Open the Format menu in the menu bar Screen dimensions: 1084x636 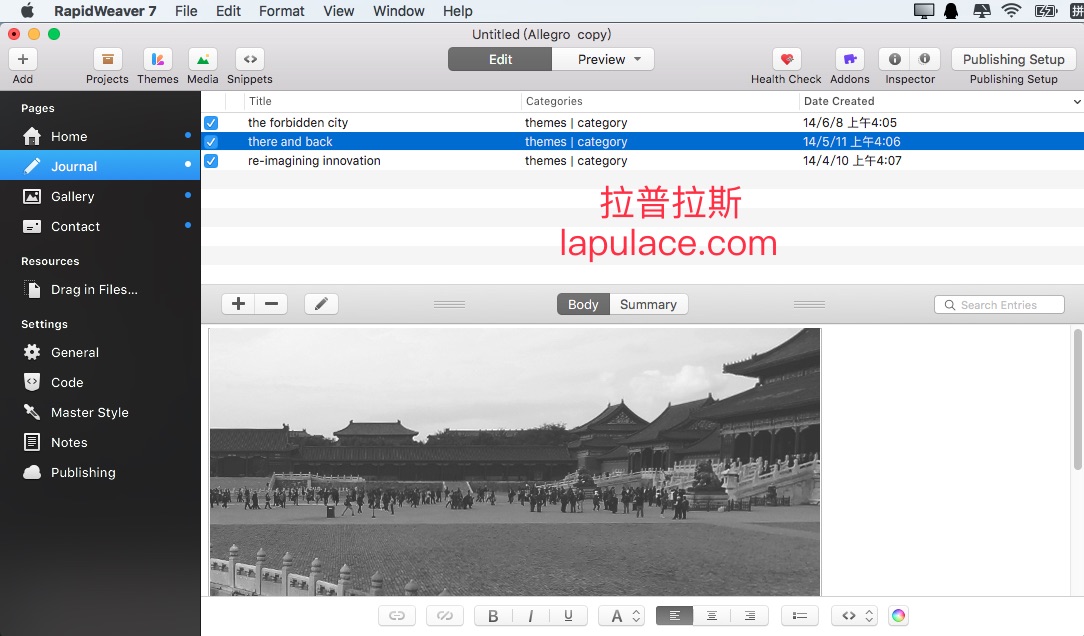pos(281,11)
